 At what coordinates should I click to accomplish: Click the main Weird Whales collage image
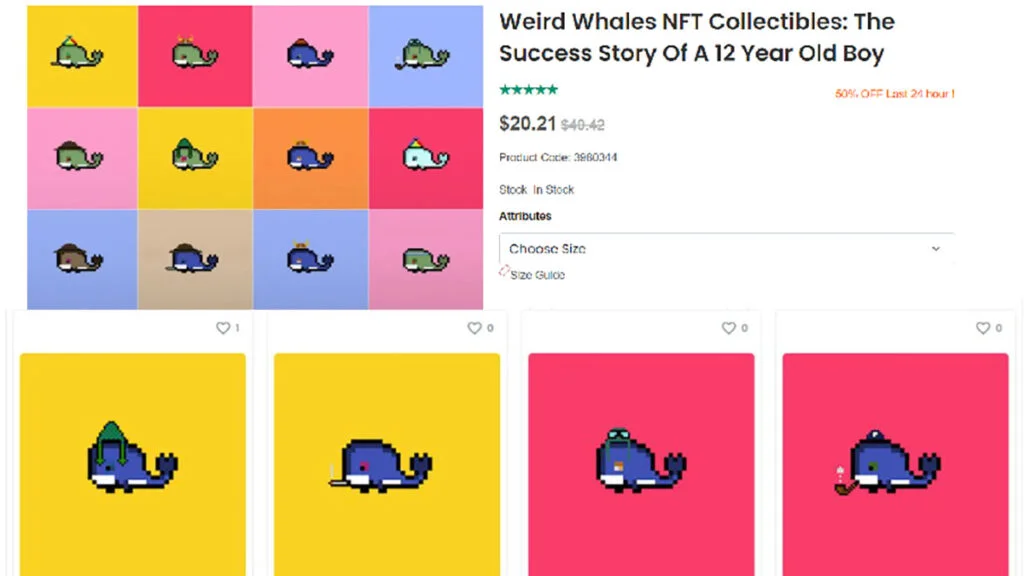(x=255, y=157)
